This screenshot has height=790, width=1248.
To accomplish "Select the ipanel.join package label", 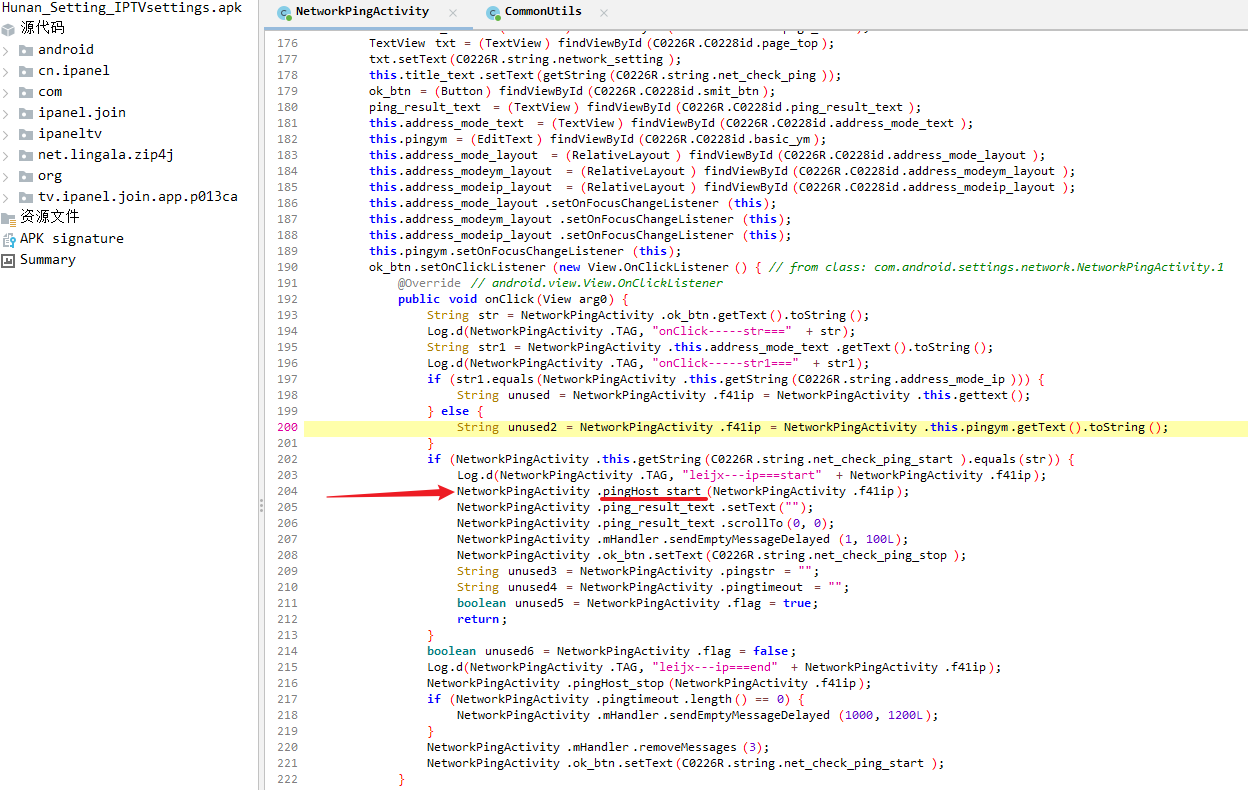I will click(x=82, y=113).
